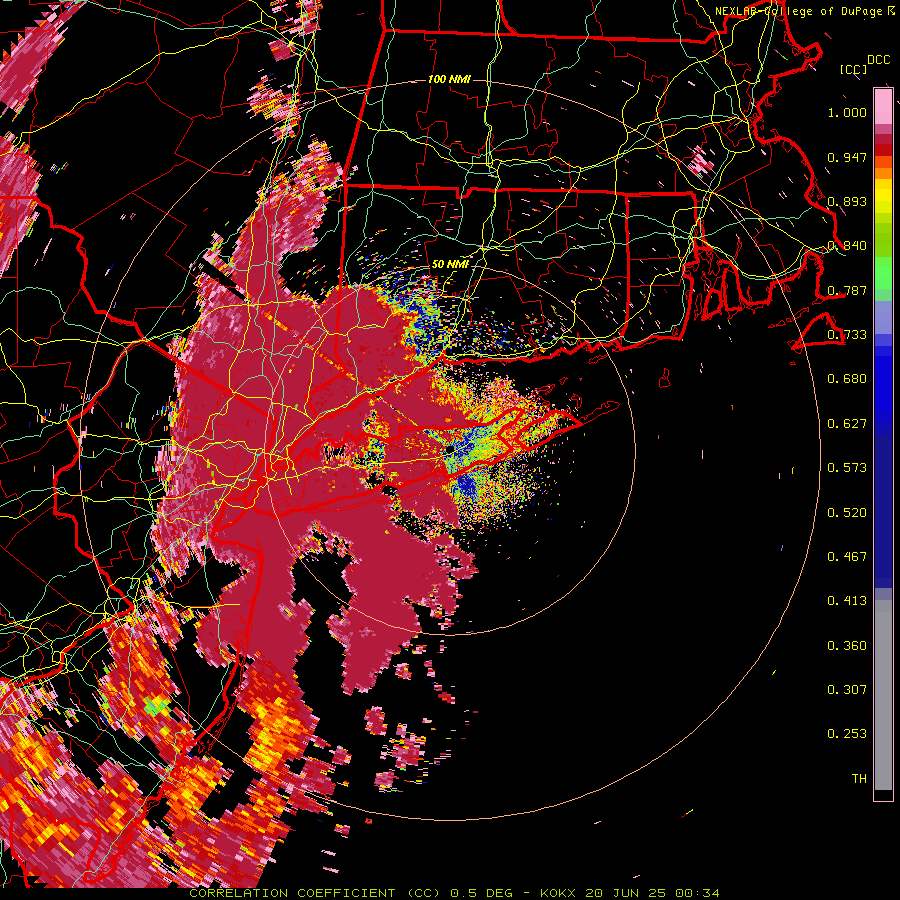Image resolution: width=900 pixels, height=900 pixels.
Task: Click the 00:34 timestamp in the footer
Action: [697, 893]
